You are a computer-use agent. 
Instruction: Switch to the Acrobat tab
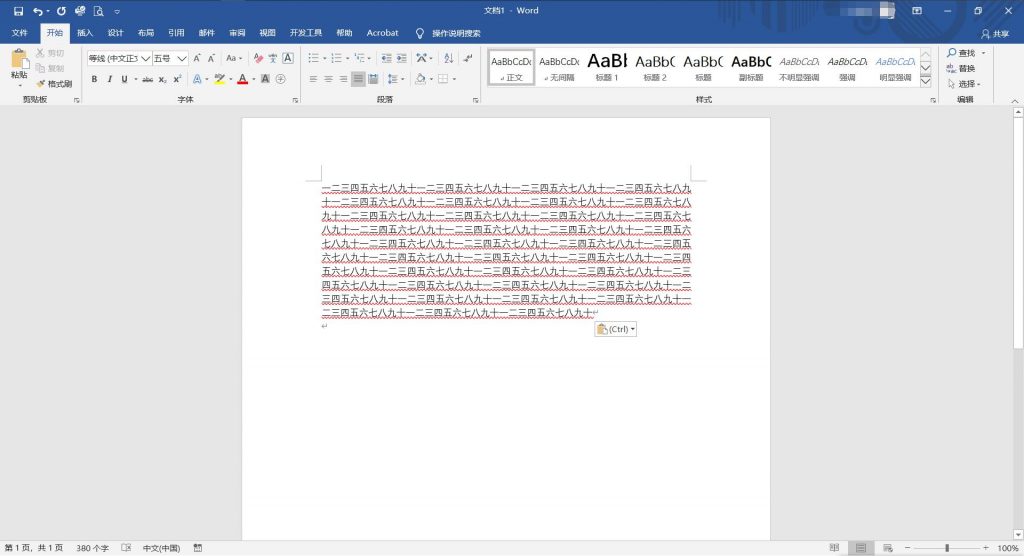click(x=383, y=33)
